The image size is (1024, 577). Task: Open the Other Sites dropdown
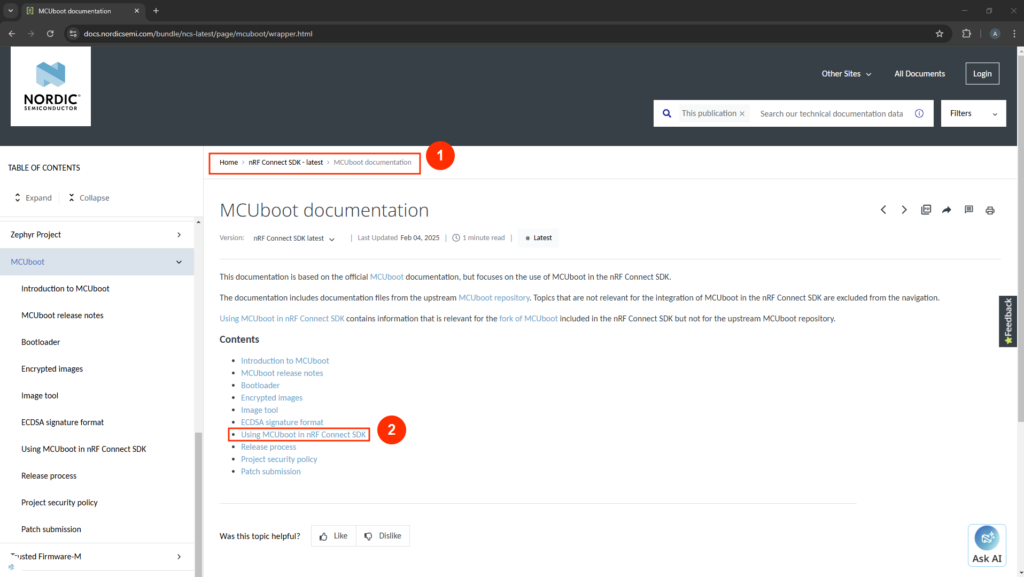tap(846, 74)
